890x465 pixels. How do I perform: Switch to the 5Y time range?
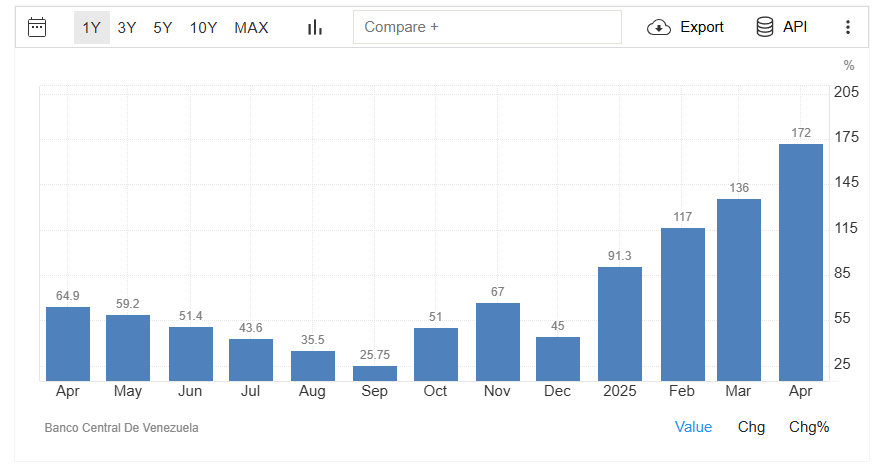coord(163,27)
